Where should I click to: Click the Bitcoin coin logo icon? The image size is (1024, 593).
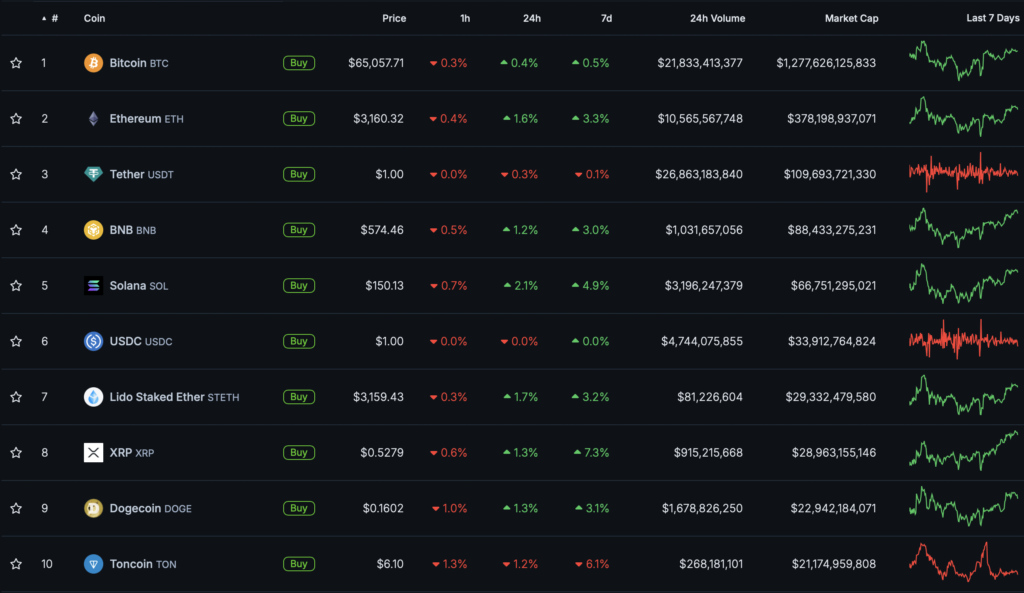point(93,63)
